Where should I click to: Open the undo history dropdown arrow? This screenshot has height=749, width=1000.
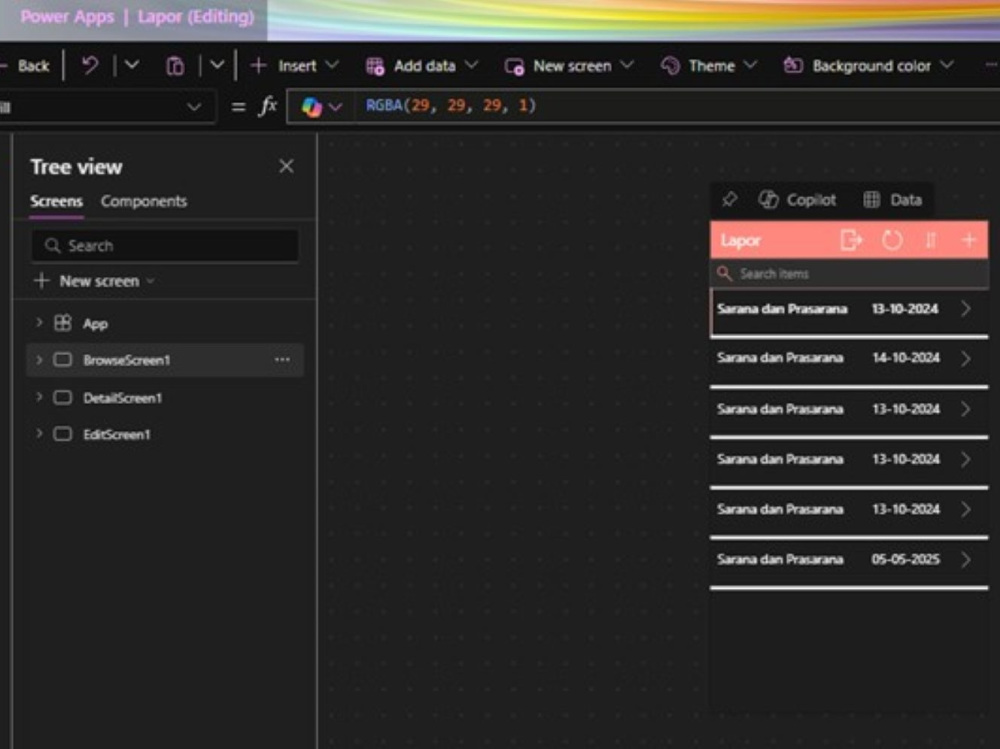tap(131, 65)
